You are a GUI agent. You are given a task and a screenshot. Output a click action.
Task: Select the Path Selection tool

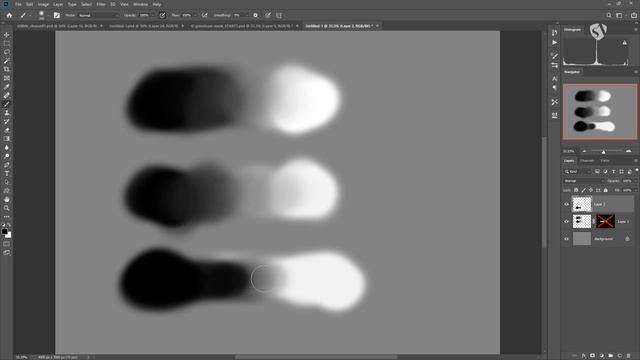[x=7, y=182]
